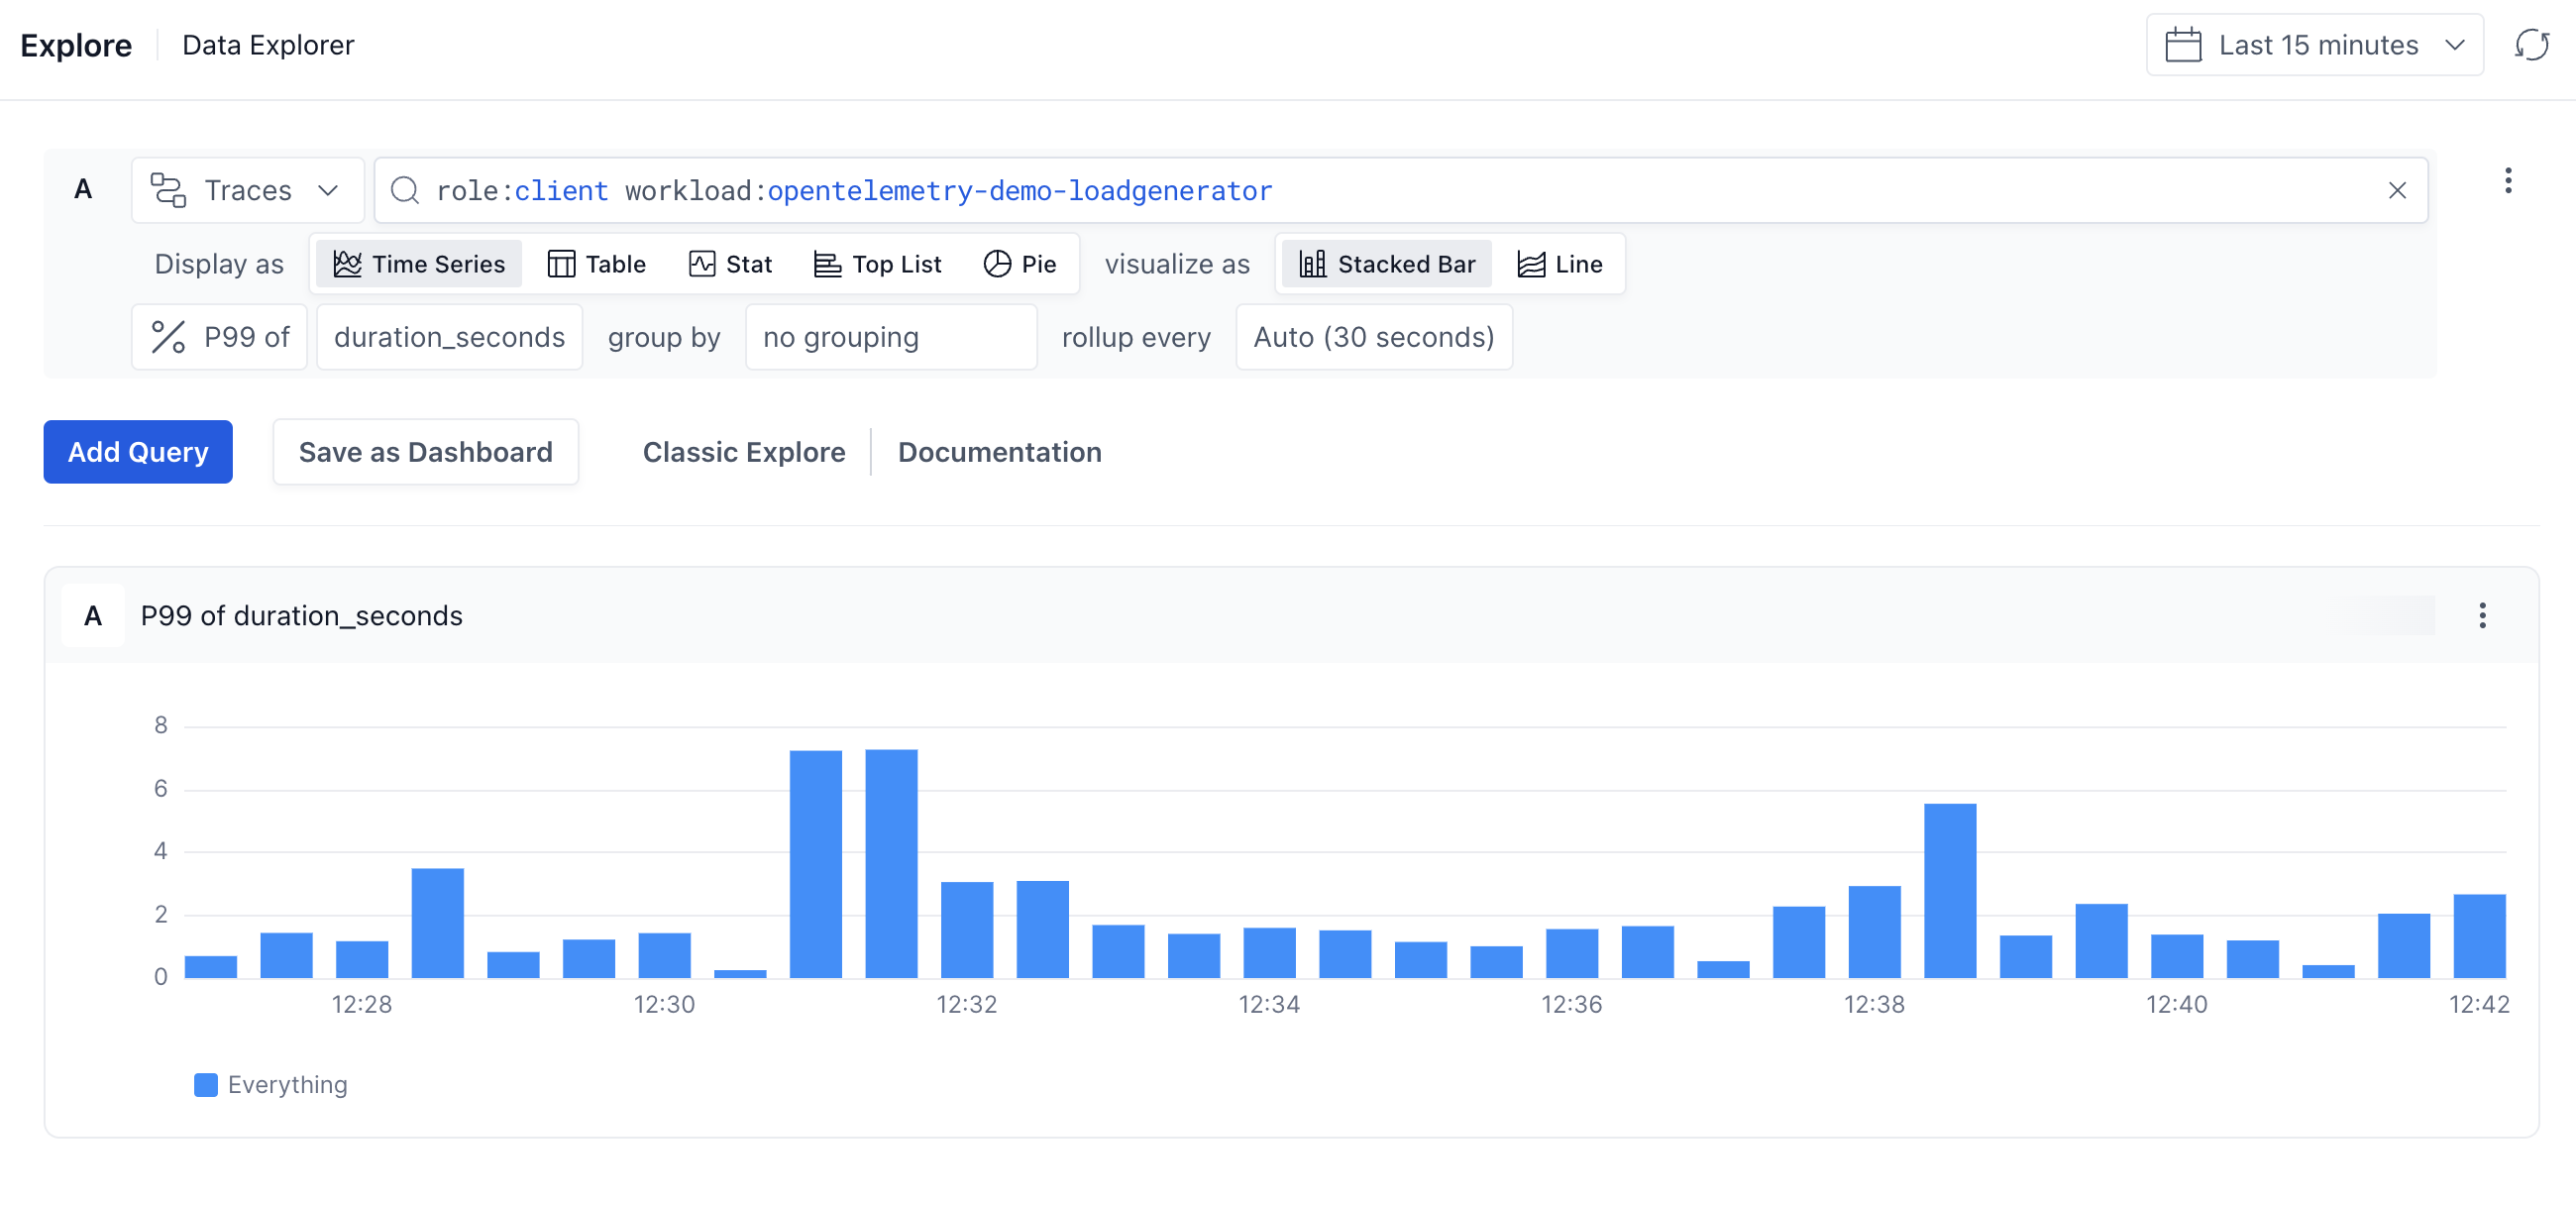Click the Add Query button

tap(138, 452)
